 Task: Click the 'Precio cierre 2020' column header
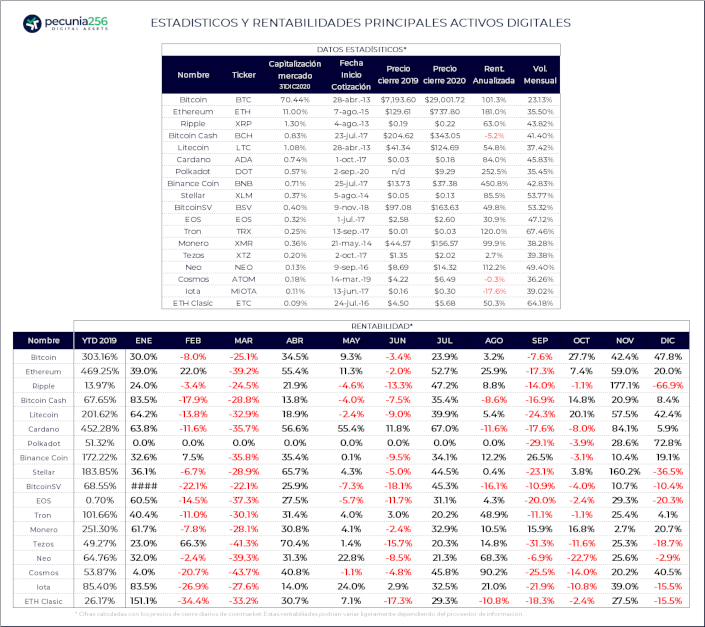pos(445,75)
